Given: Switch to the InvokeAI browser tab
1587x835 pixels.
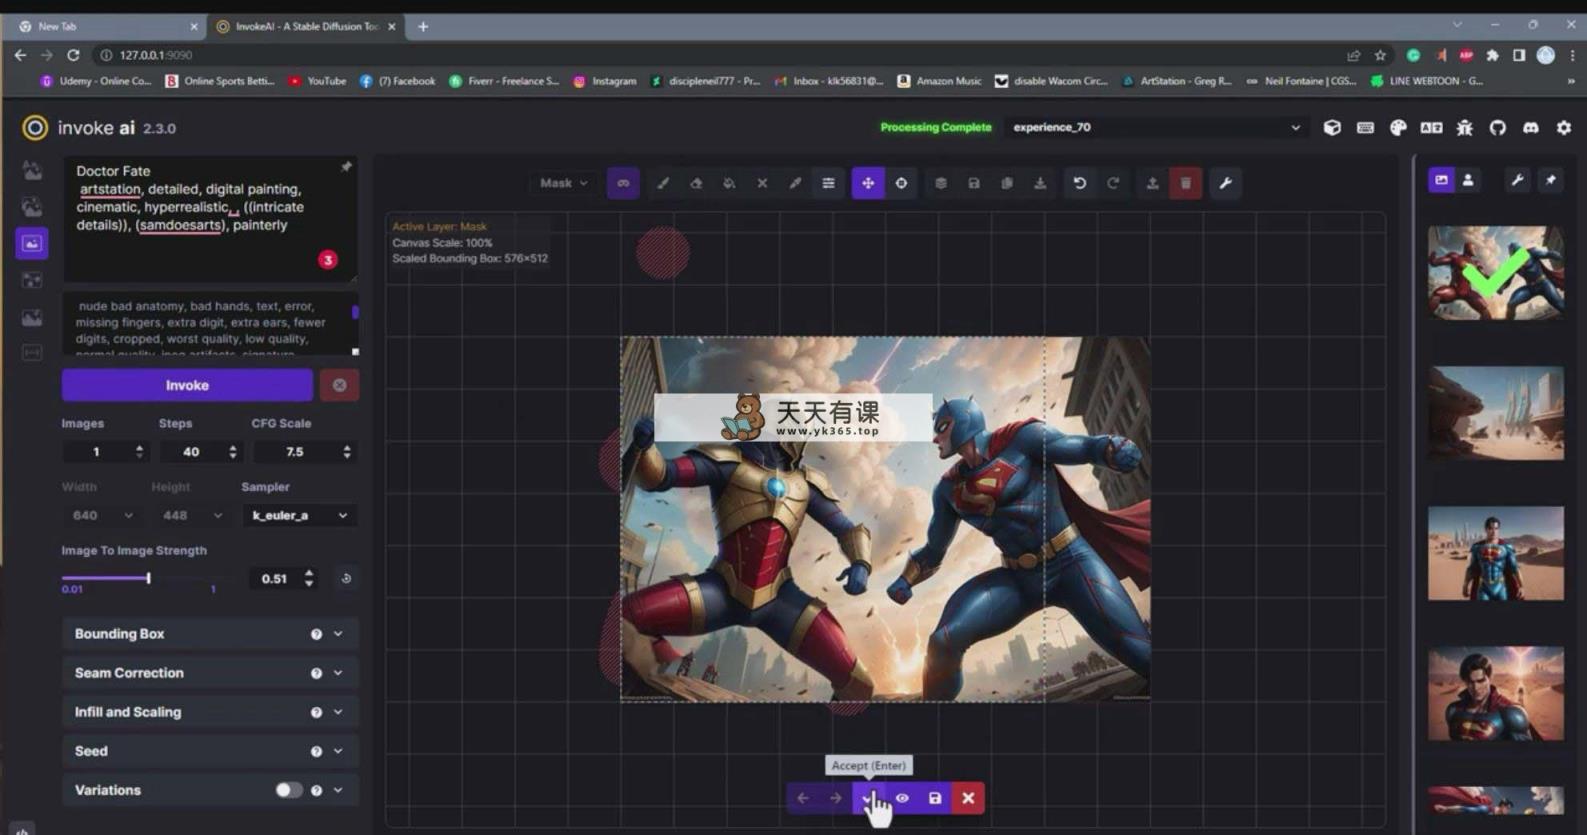Looking at the screenshot, I should 305,27.
